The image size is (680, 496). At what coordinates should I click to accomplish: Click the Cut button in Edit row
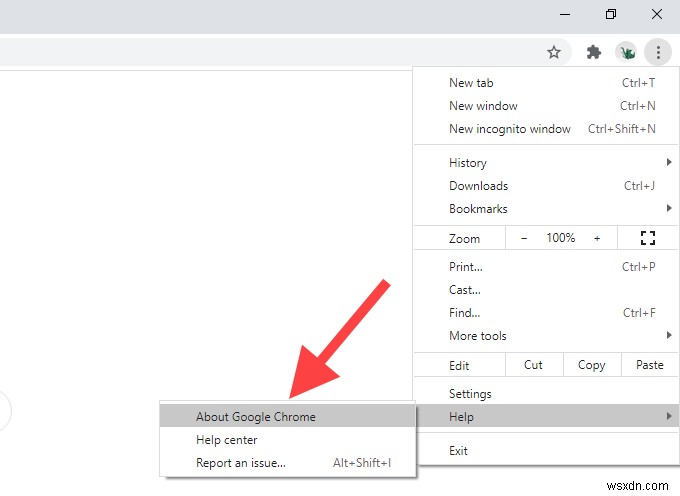tap(533, 365)
